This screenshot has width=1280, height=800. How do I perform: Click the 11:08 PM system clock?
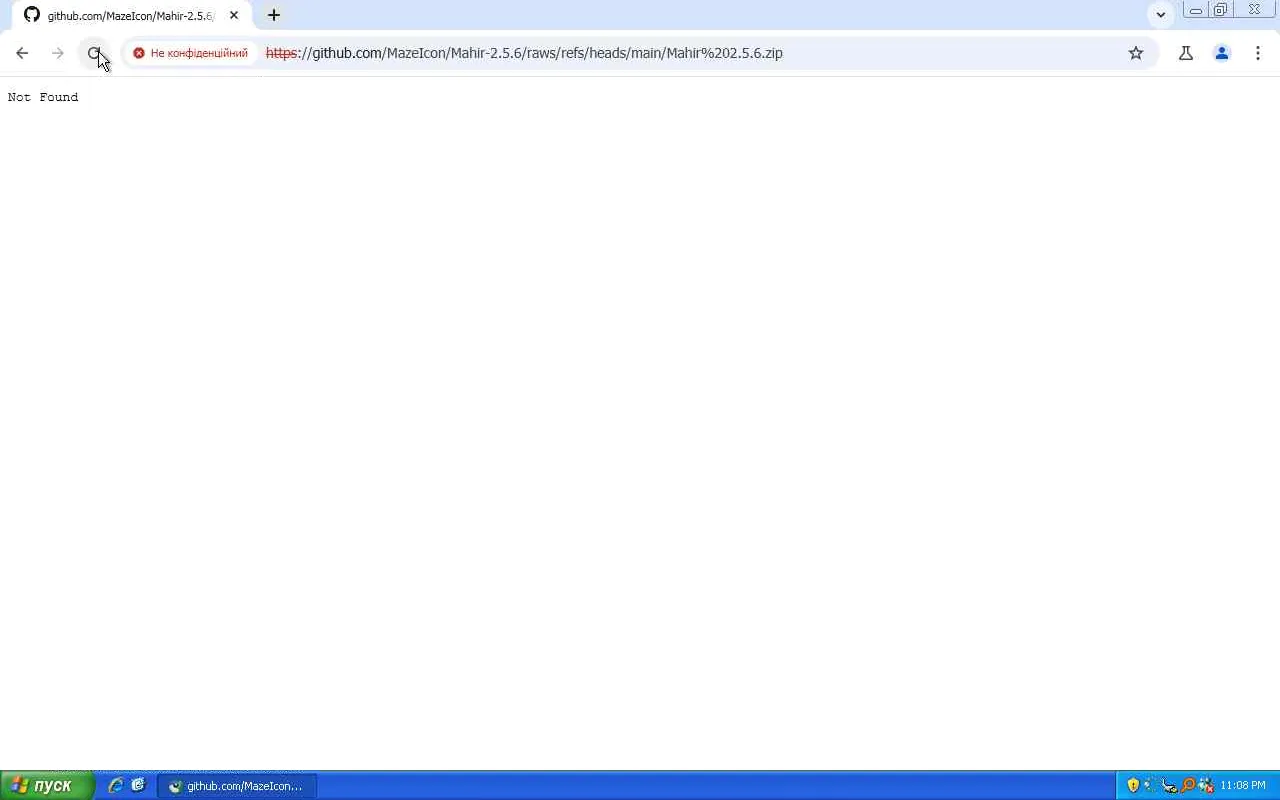point(1243,786)
